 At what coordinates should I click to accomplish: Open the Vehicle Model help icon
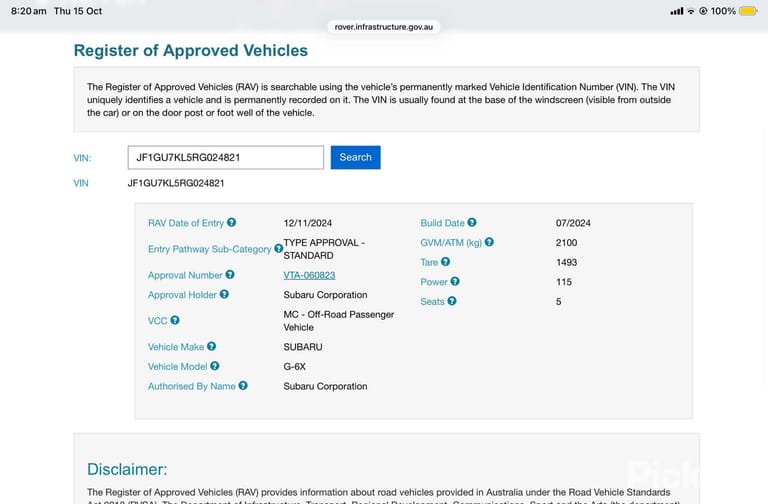215,366
